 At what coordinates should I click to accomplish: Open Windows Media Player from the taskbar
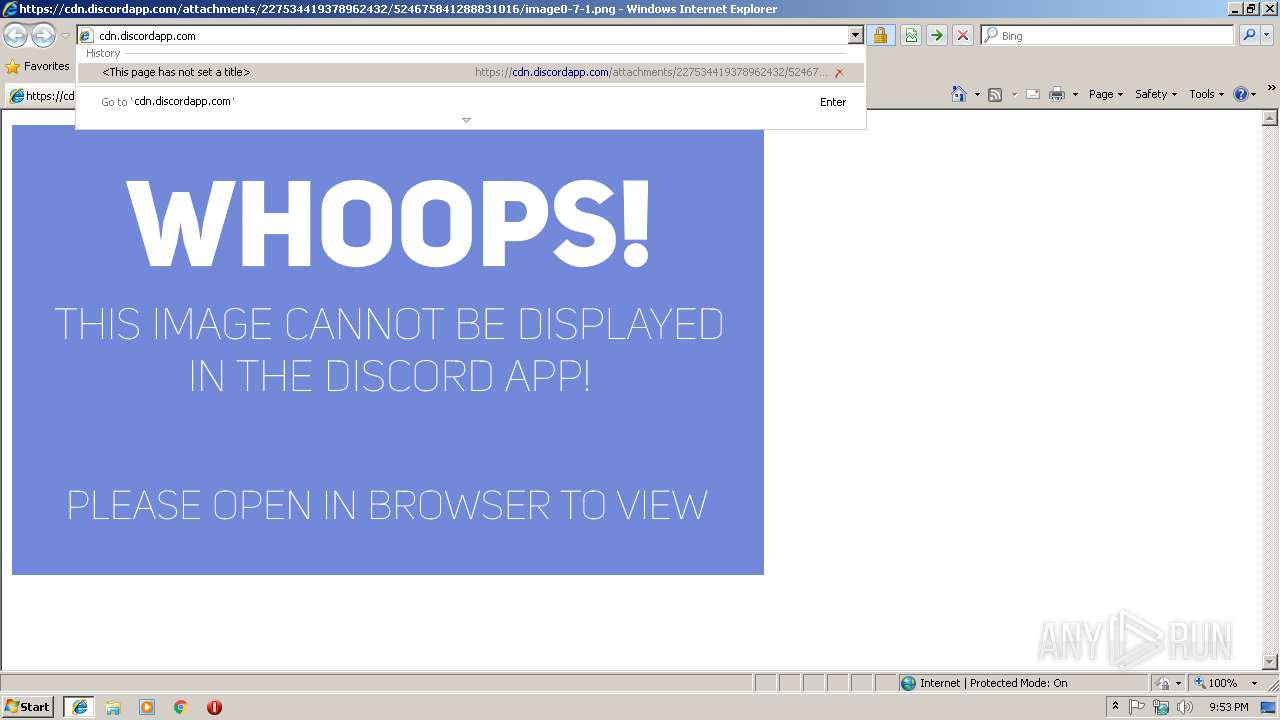[147, 707]
